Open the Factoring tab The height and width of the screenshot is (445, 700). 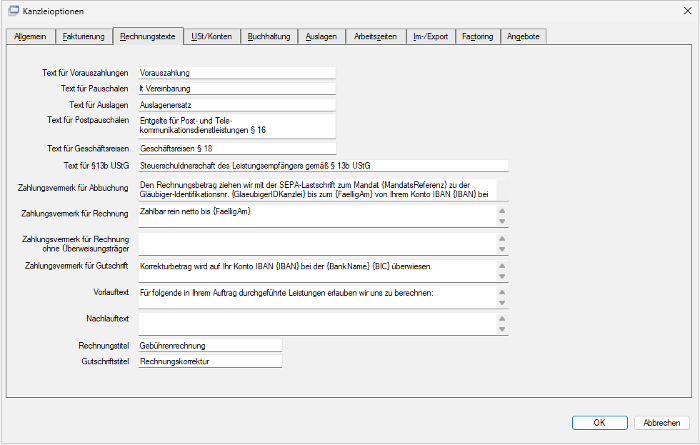tap(478, 37)
